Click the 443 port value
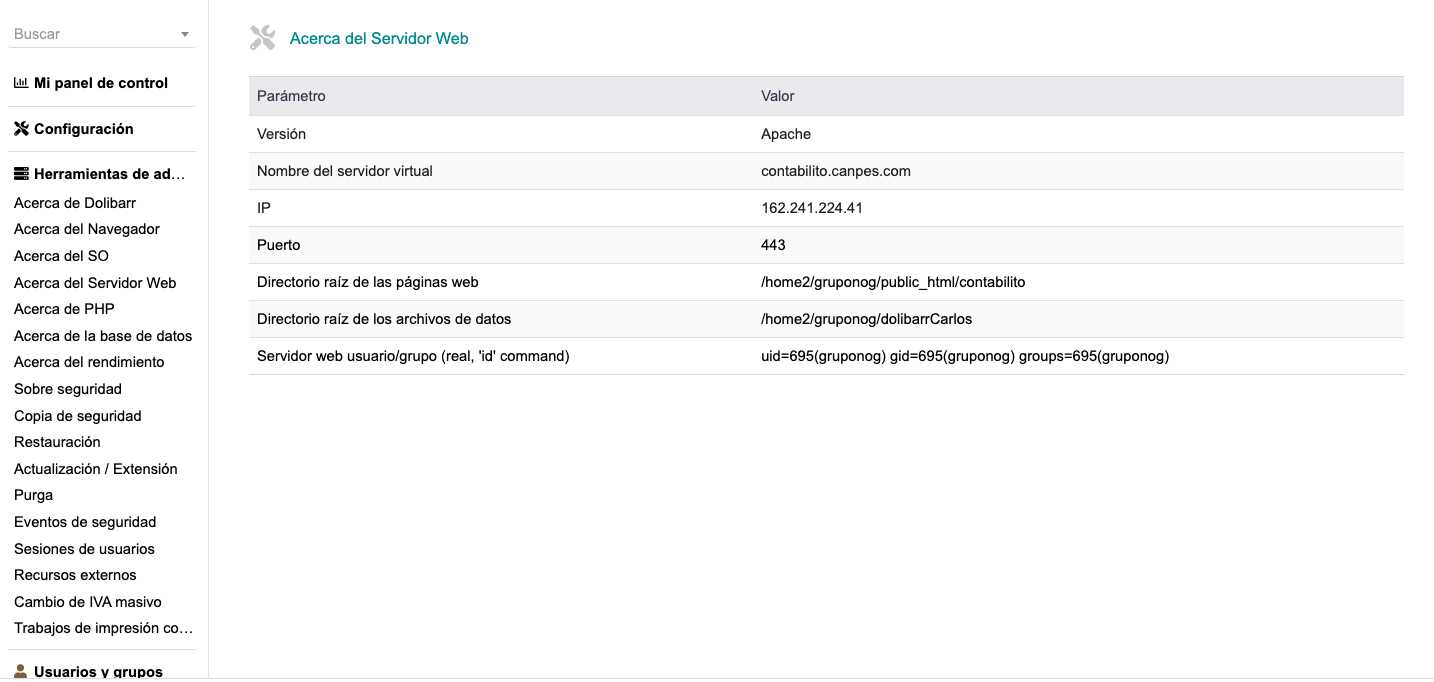Screen dimensions: 1434x682 pos(773,245)
